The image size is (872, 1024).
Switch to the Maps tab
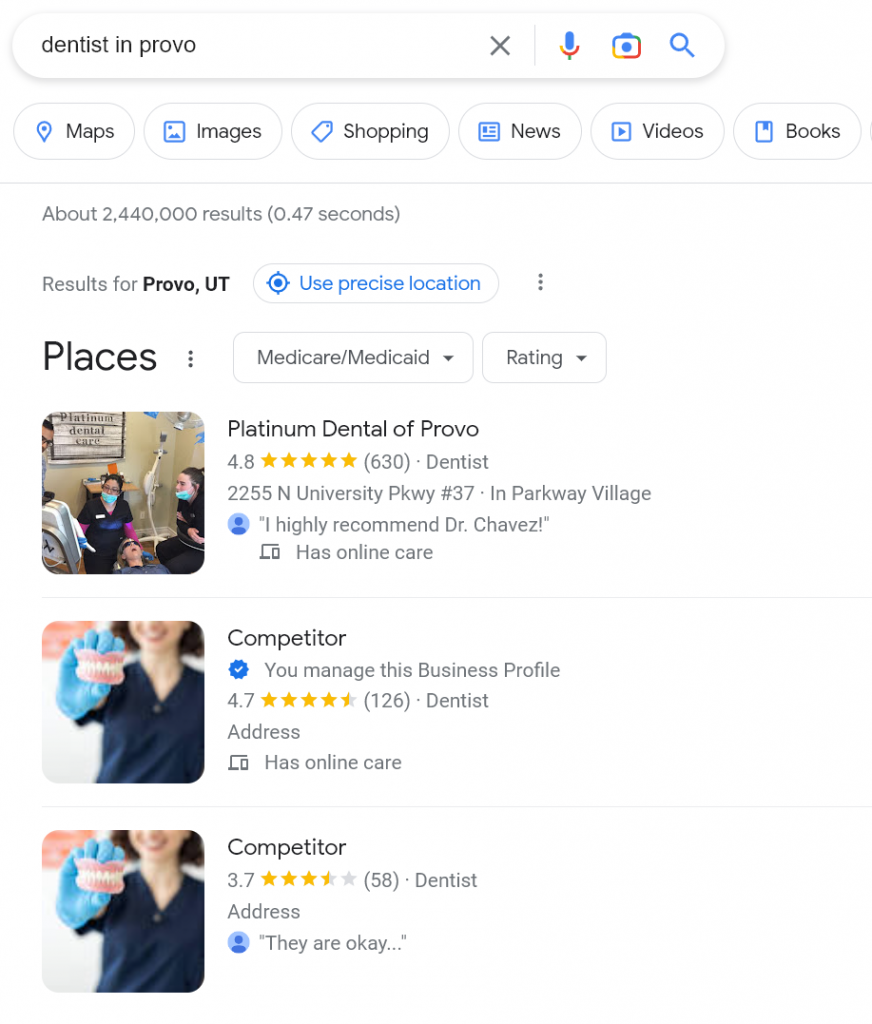[x=74, y=131]
